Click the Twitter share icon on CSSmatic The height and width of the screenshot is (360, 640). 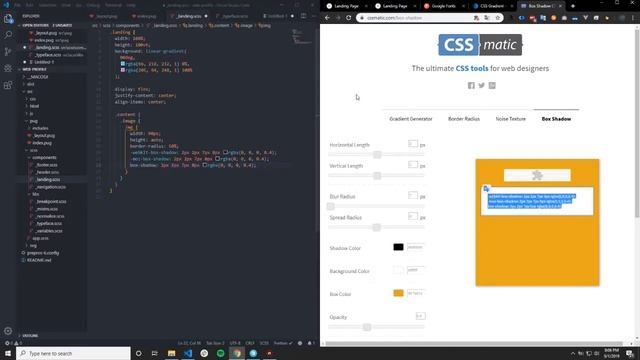(482, 85)
